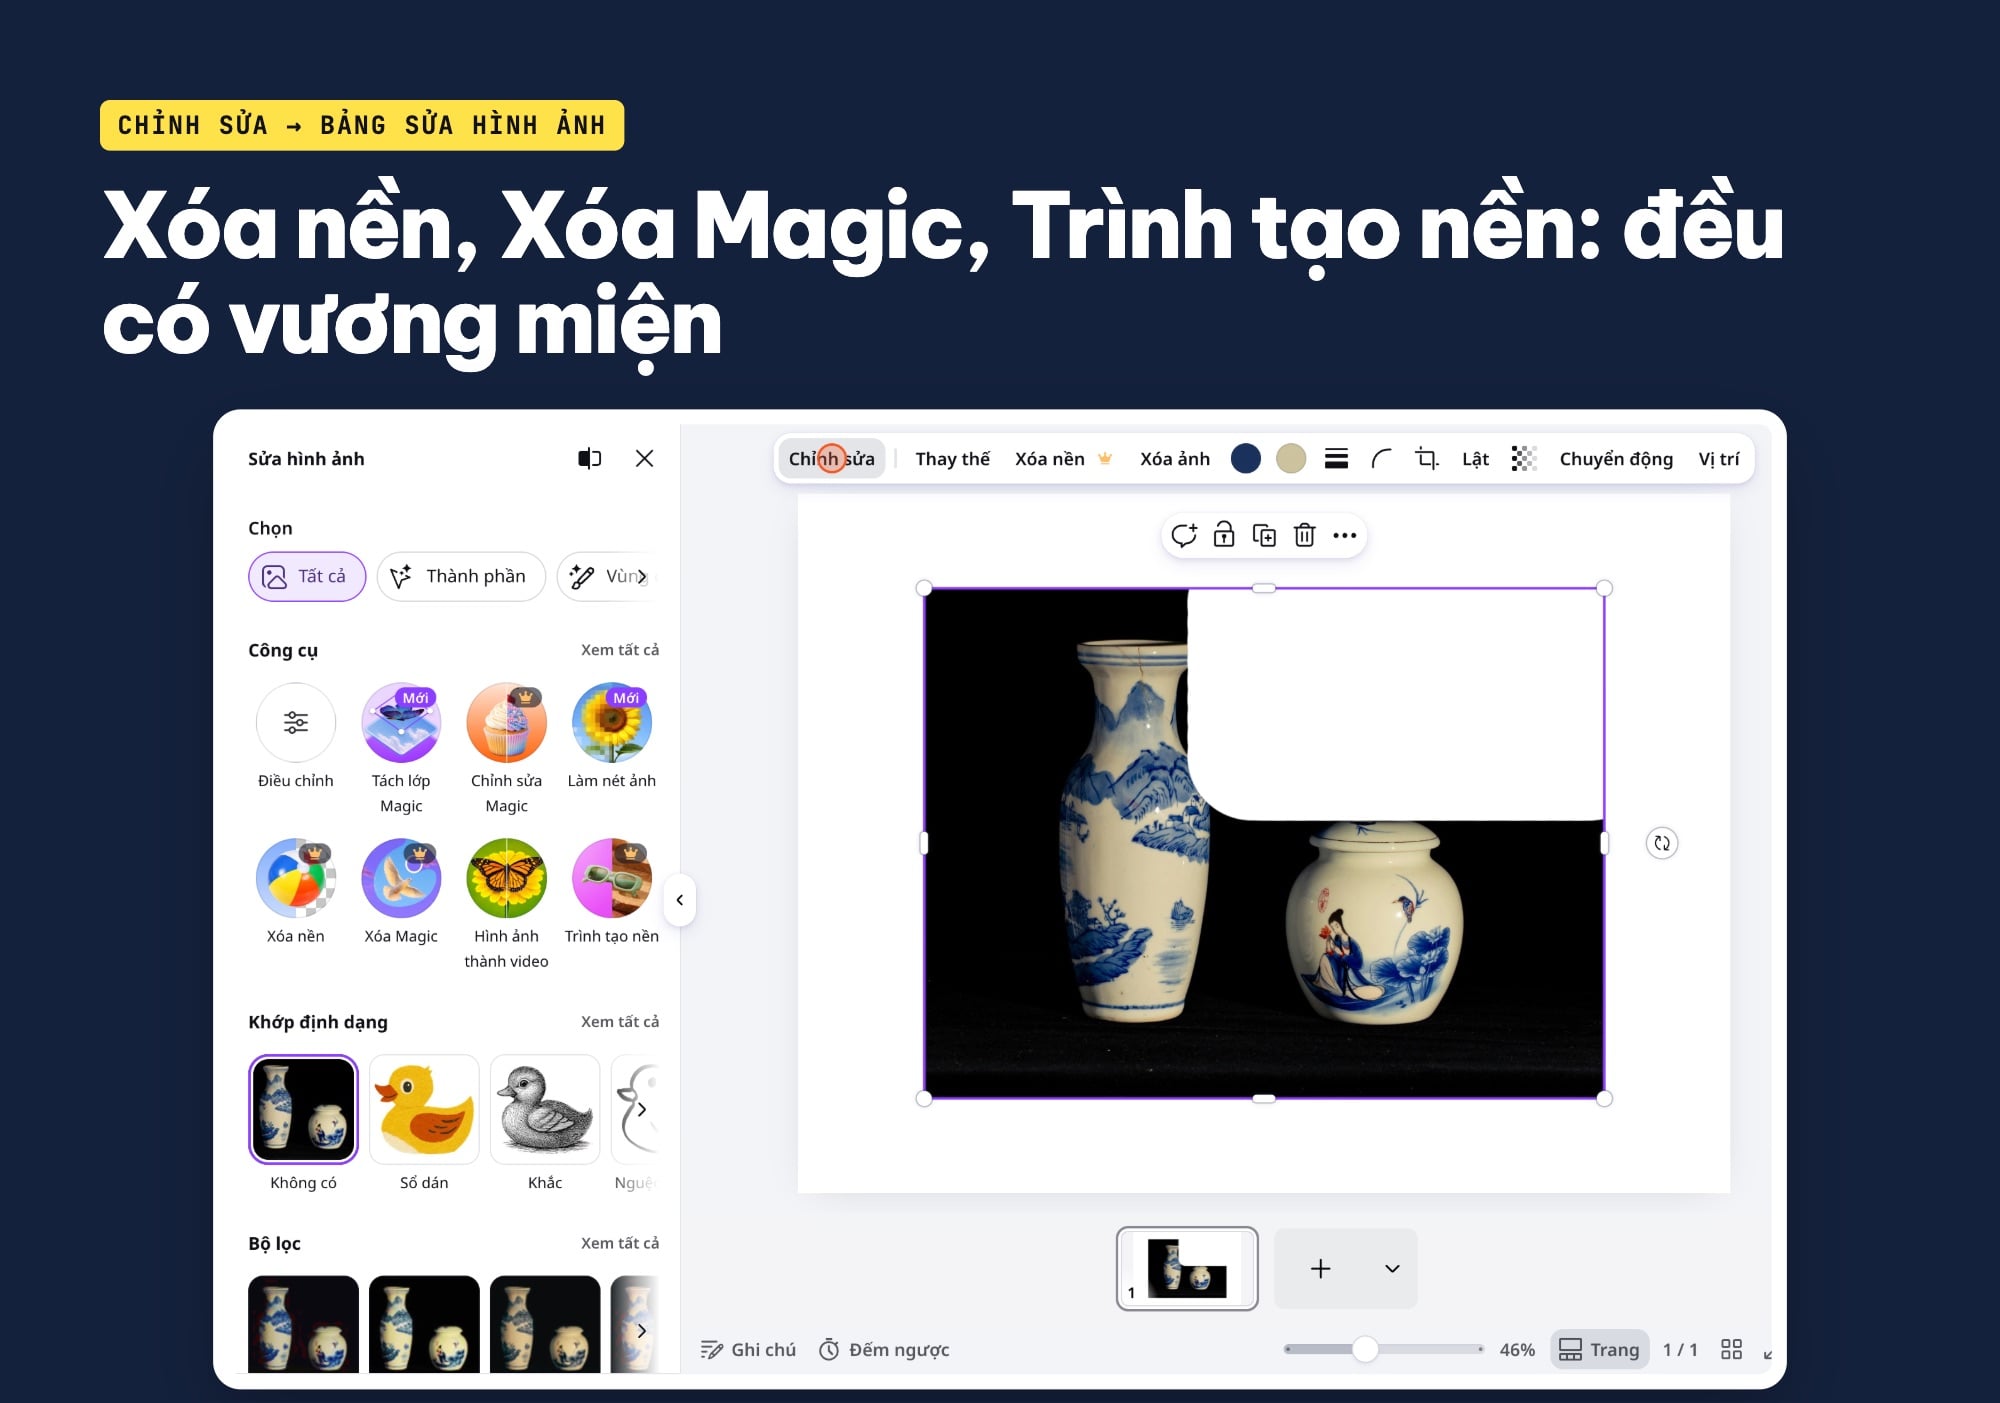Click the zoom slider handle
Screen dimensions: 2000x1403
(x=1365, y=1349)
